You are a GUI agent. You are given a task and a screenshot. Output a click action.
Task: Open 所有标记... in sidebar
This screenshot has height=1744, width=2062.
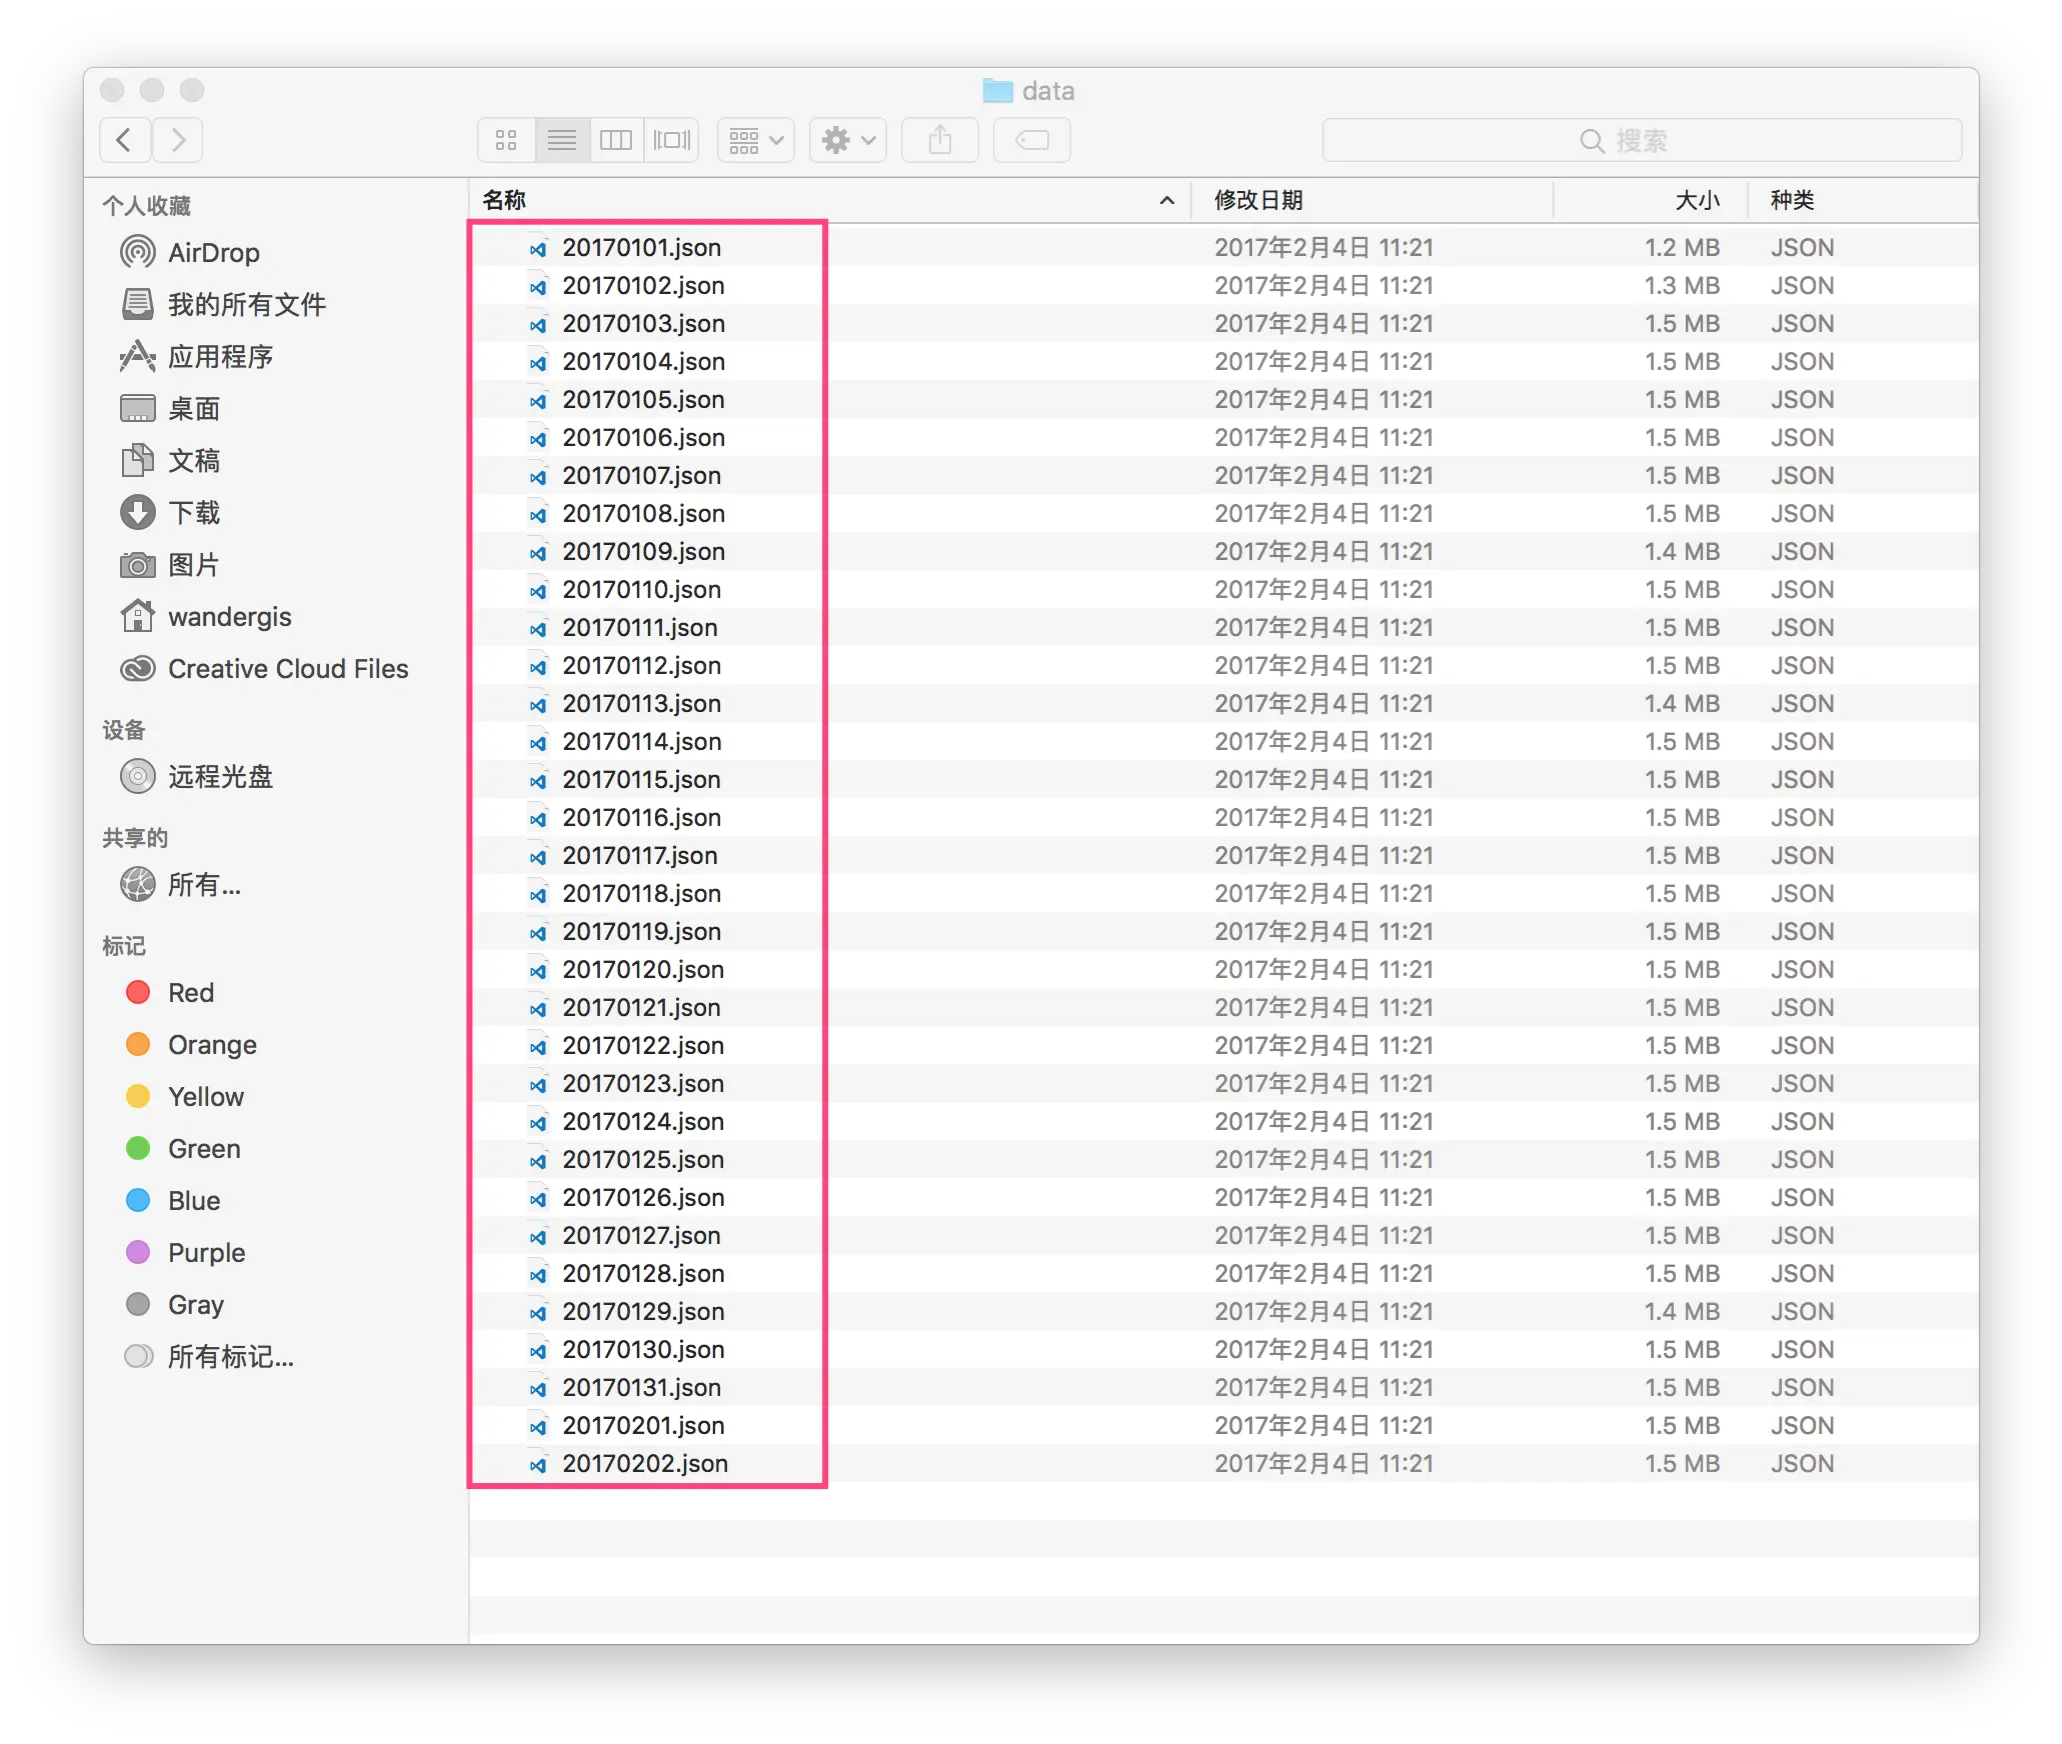[x=230, y=1357]
